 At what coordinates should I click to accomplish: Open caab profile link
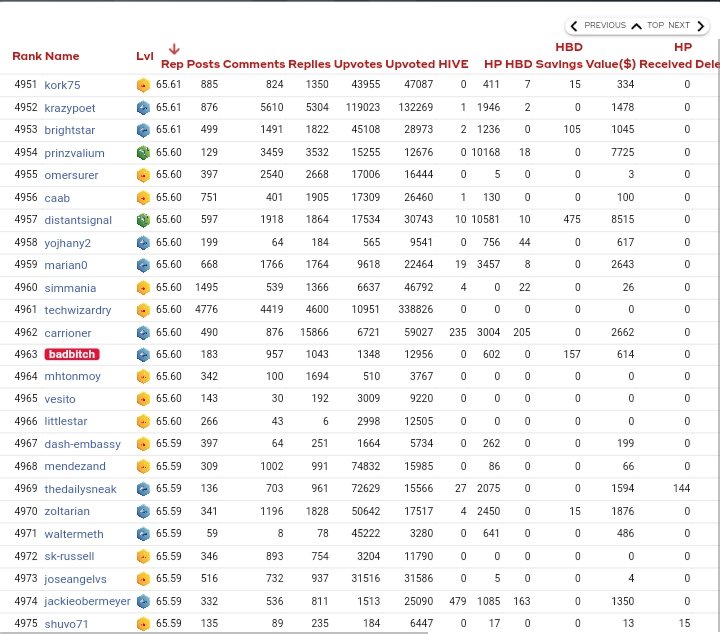[x=57, y=198]
